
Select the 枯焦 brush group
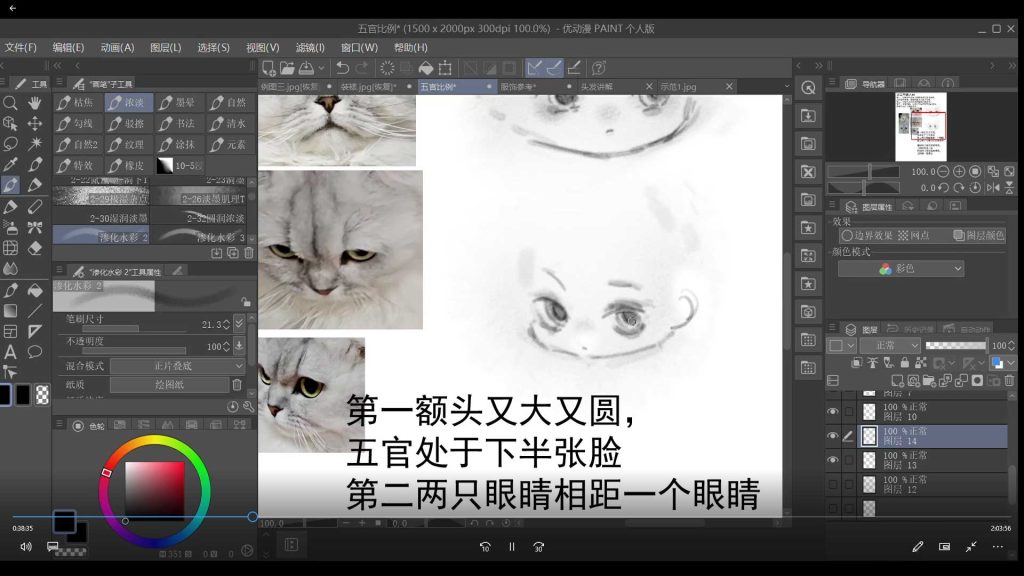tap(76, 103)
